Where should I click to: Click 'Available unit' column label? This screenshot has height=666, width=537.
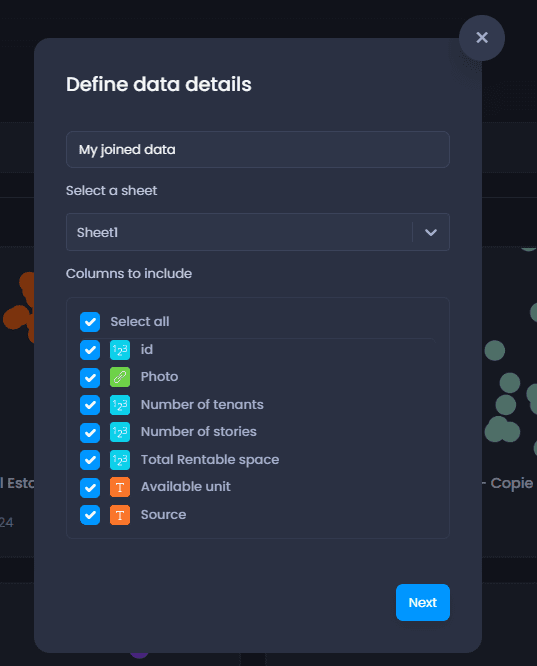click(x=186, y=487)
